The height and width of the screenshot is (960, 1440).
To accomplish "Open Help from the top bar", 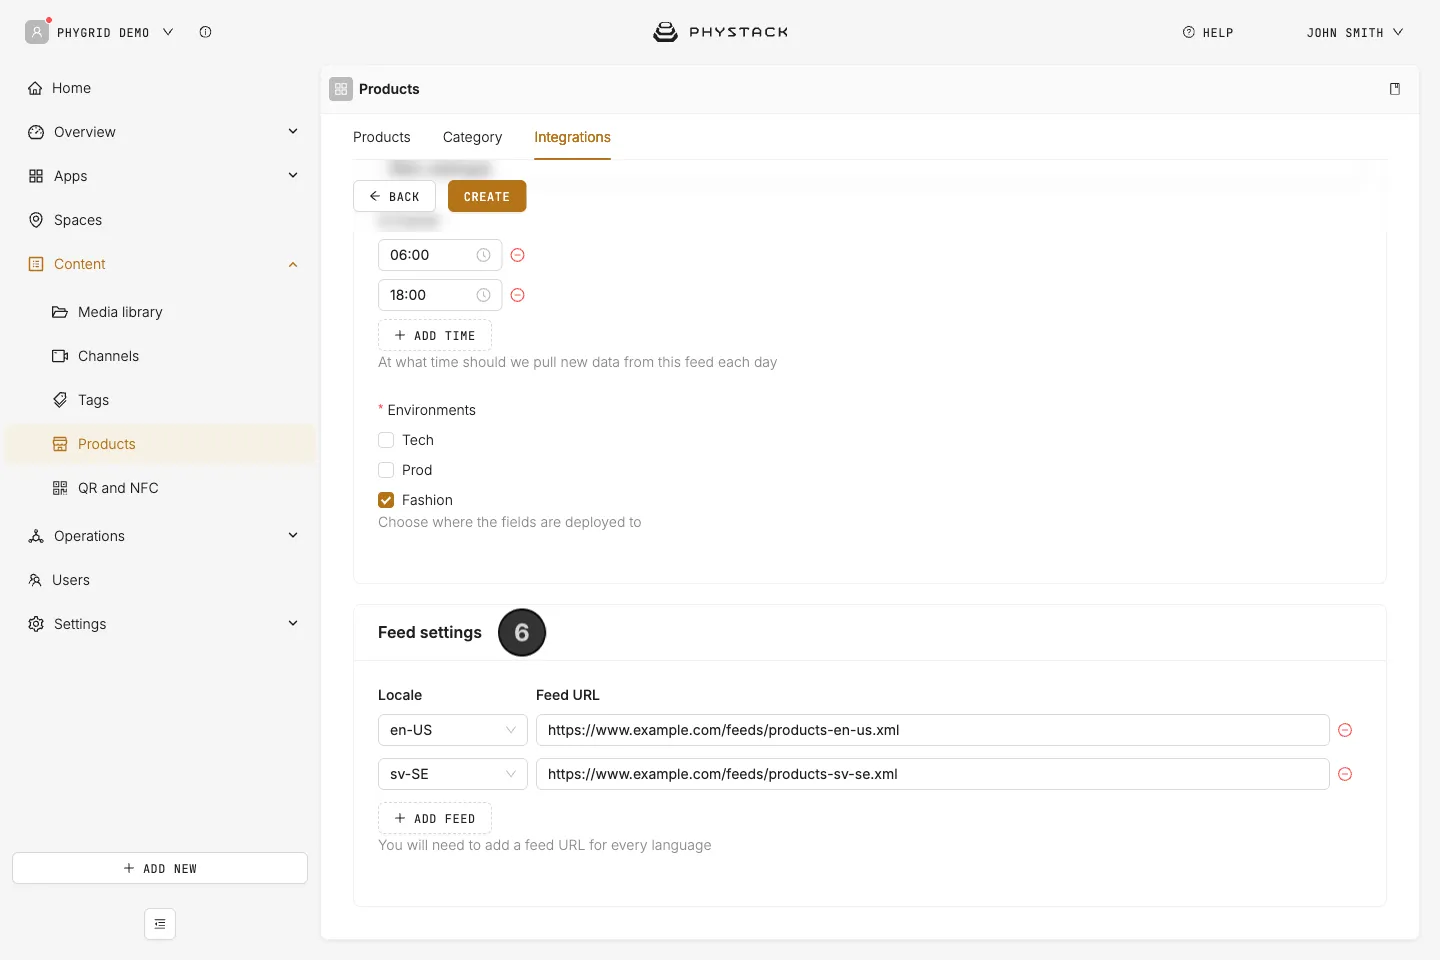I will (x=1208, y=32).
